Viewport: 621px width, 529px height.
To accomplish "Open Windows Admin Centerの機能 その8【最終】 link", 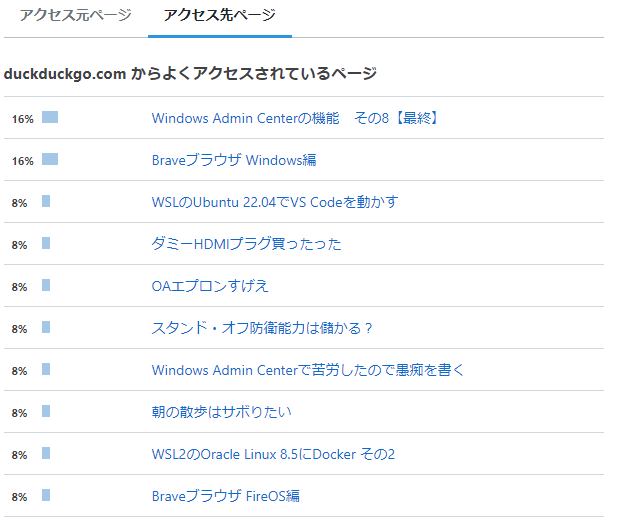I will click(294, 118).
